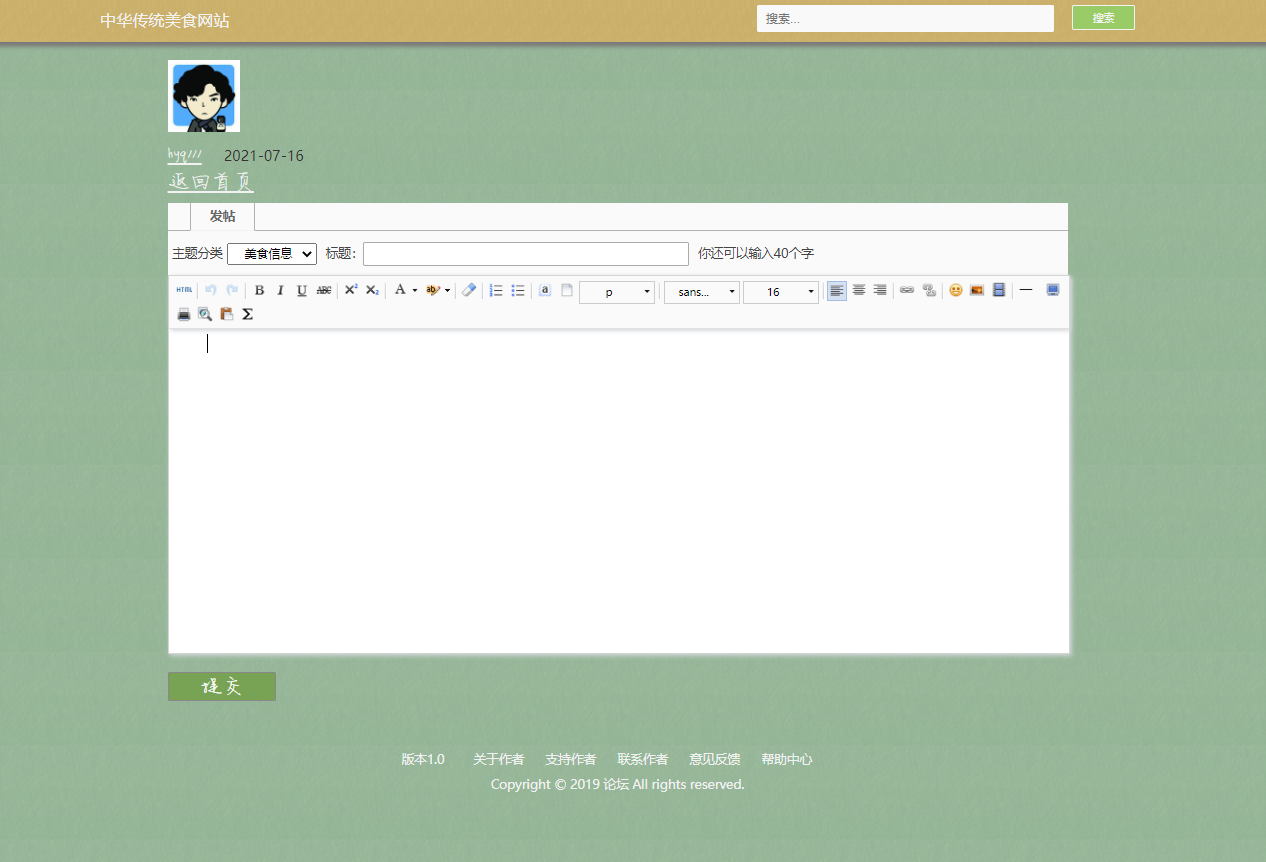Align text to the left
Screen dimensions: 1266x862
(837, 290)
